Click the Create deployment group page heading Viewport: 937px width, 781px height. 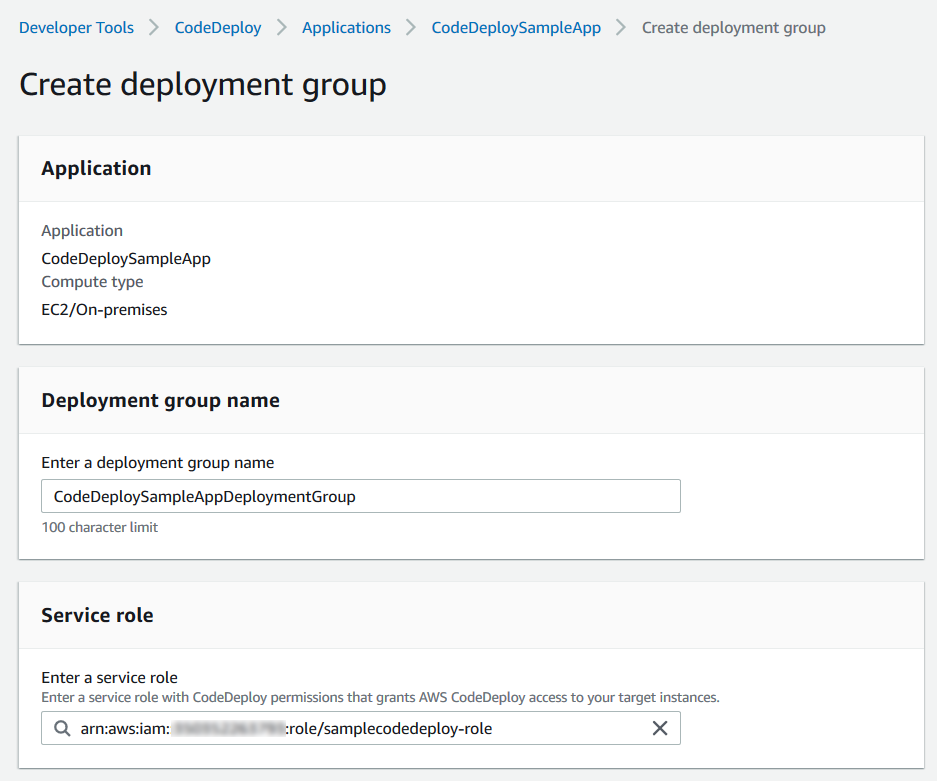[x=203, y=84]
